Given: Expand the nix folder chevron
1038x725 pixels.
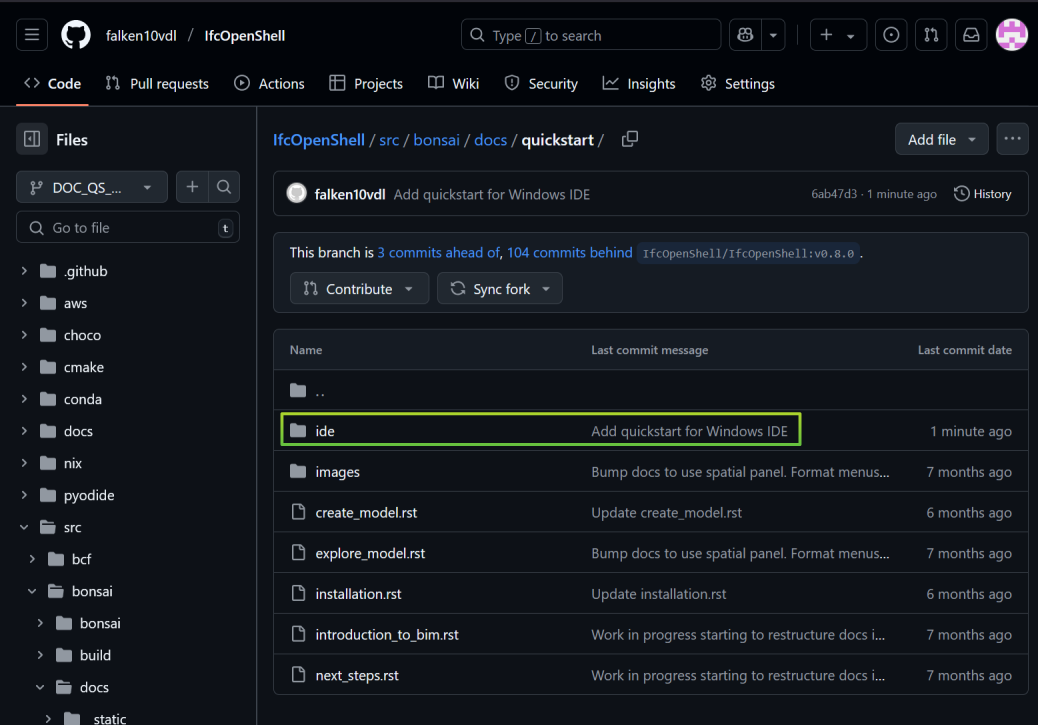Looking at the screenshot, I should pyautogui.click(x=24, y=463).
